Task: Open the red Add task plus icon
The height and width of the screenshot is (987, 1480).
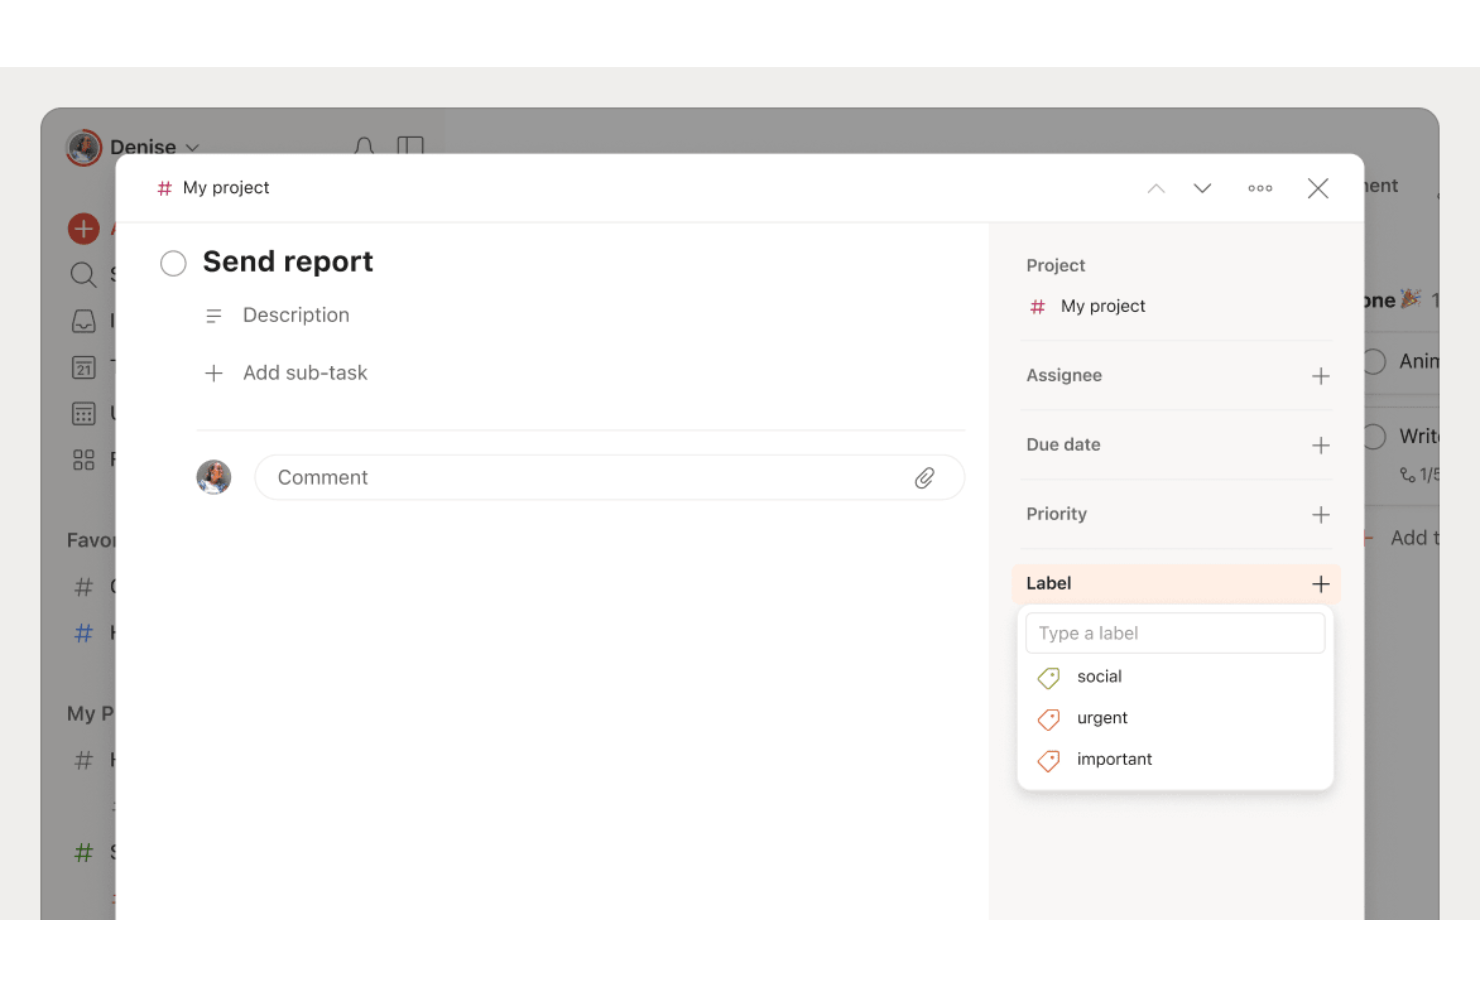Action: (x=83, y=228)
